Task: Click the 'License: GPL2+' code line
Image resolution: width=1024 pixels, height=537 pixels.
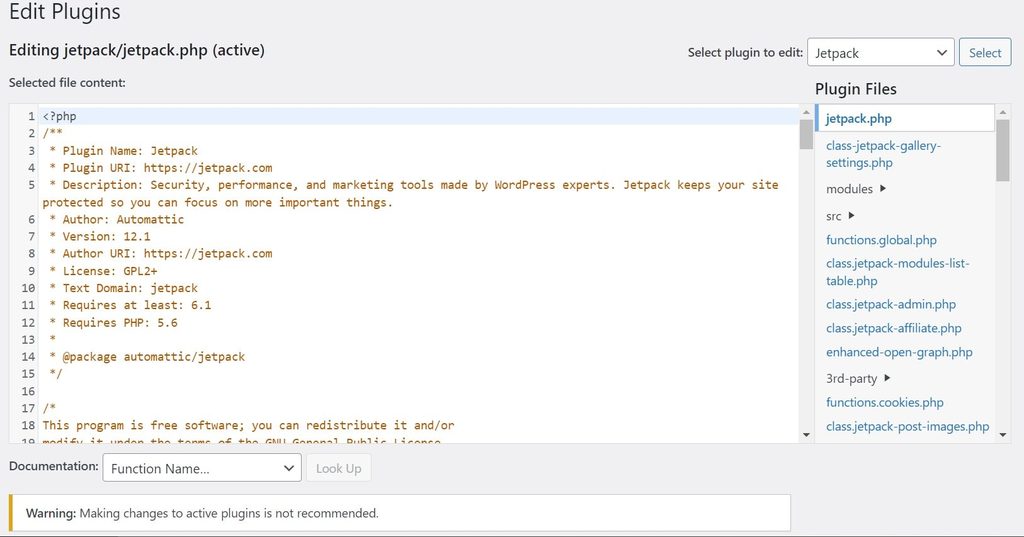Action: pyautogui.click(x=103, y=271)
